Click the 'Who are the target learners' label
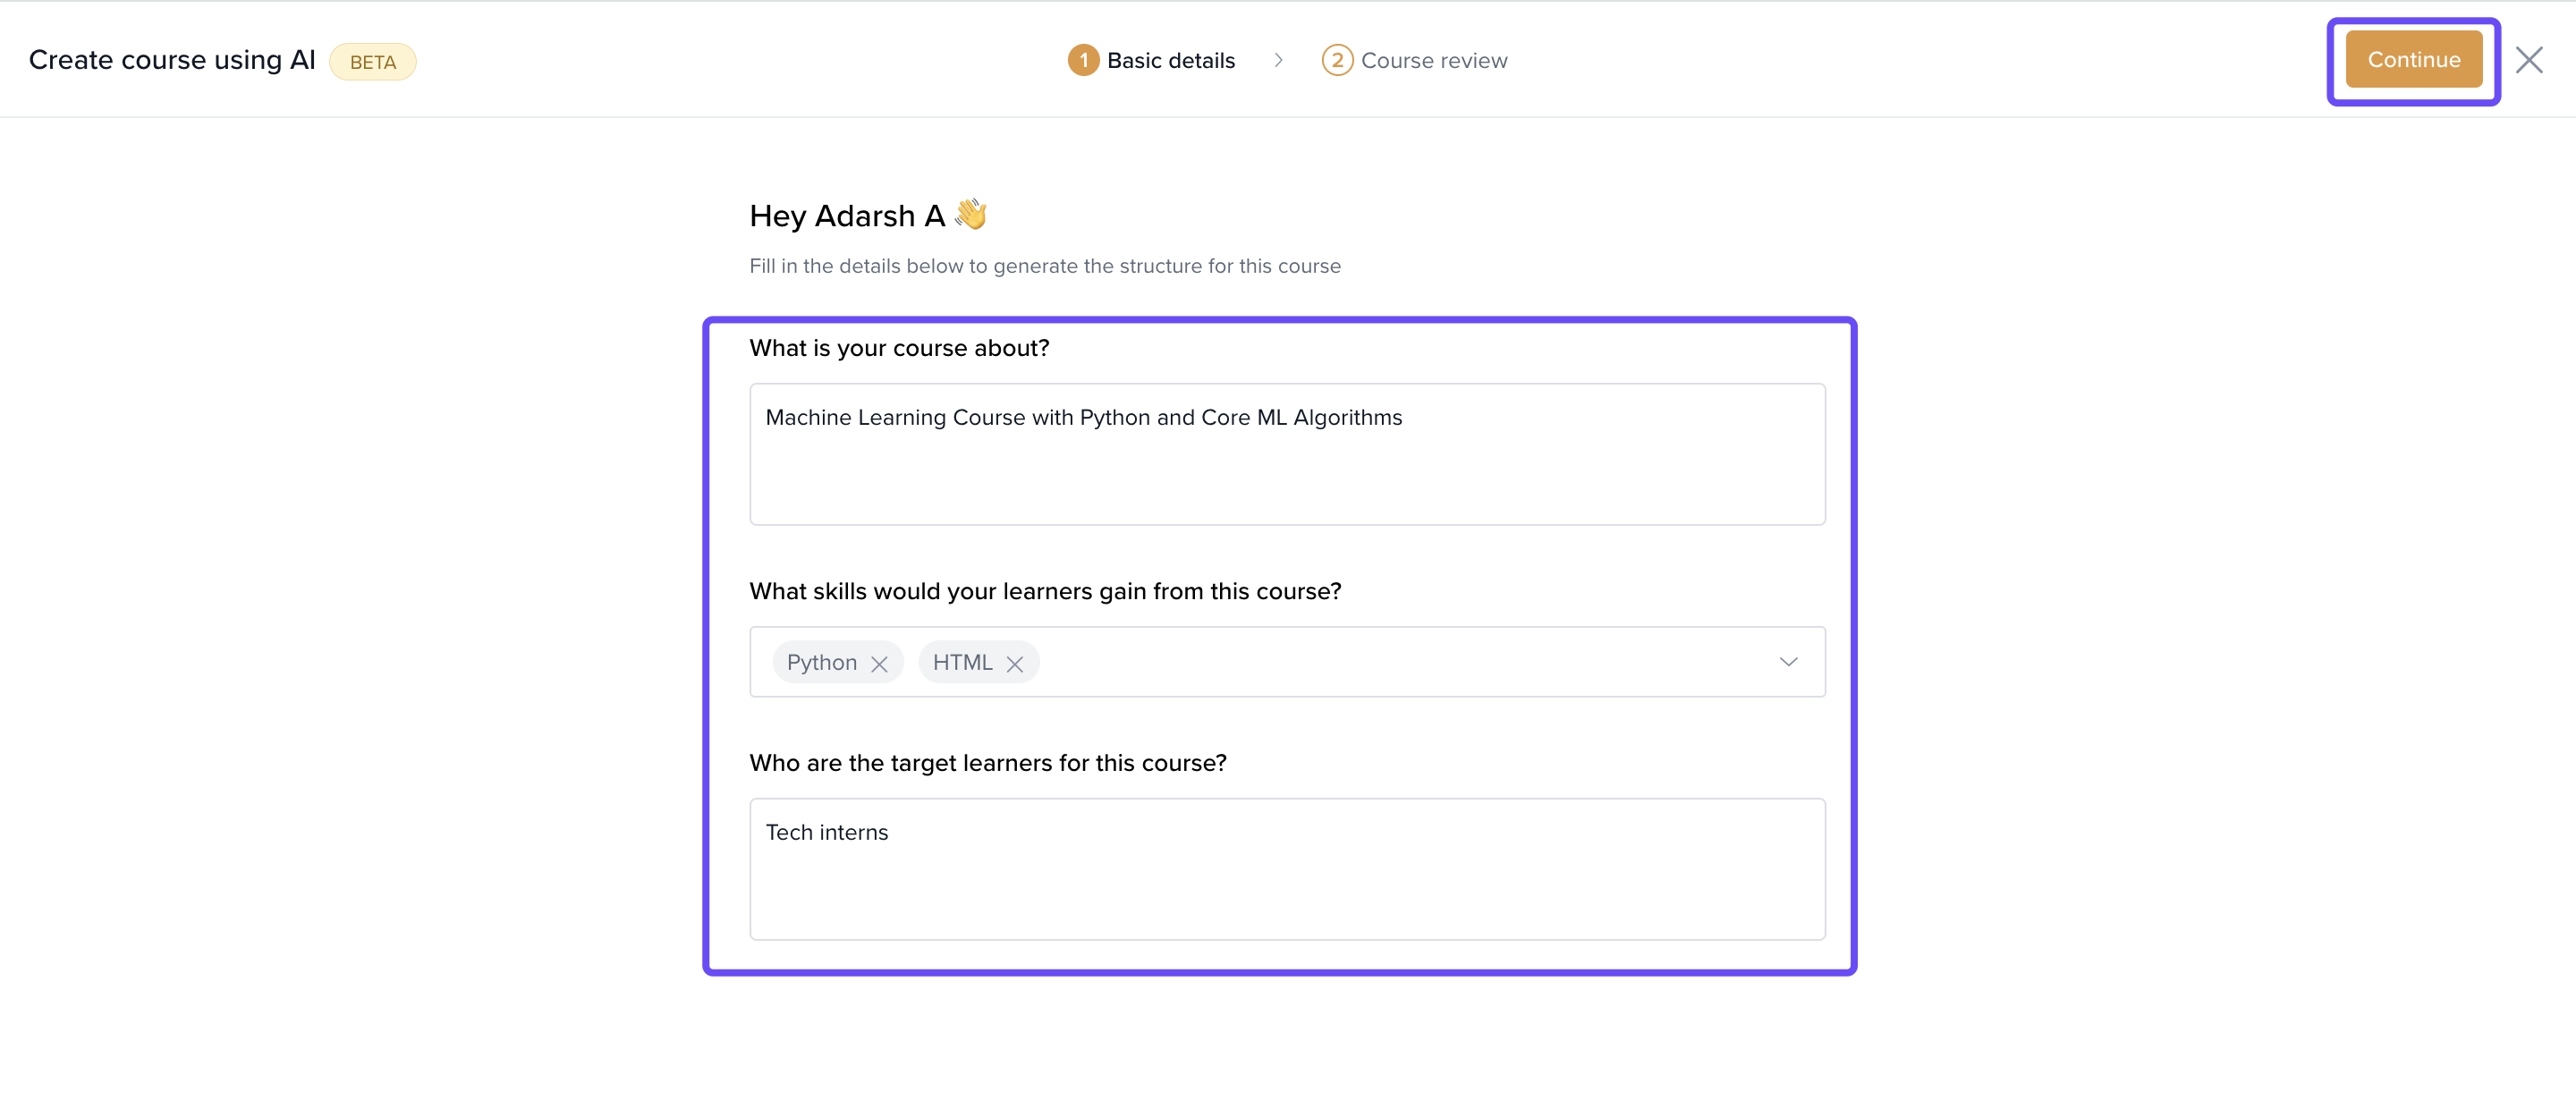This screenshot has height=1117, width=2576. tap(987, 763)
